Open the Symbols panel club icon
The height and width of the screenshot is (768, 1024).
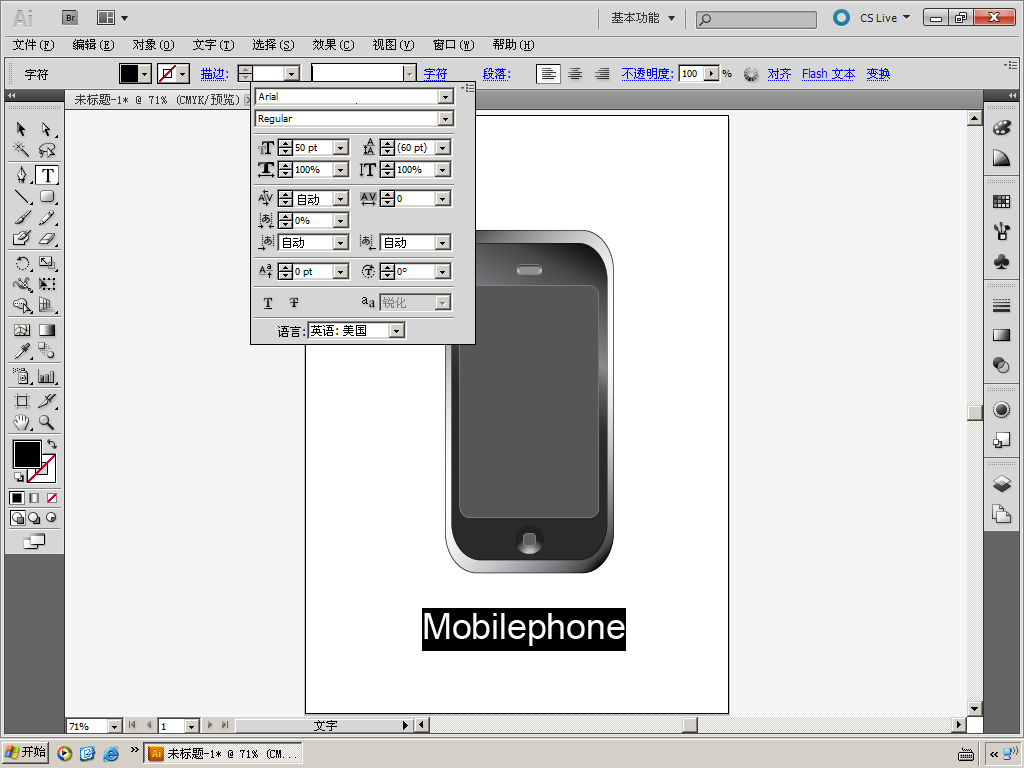coord(1001,260)
